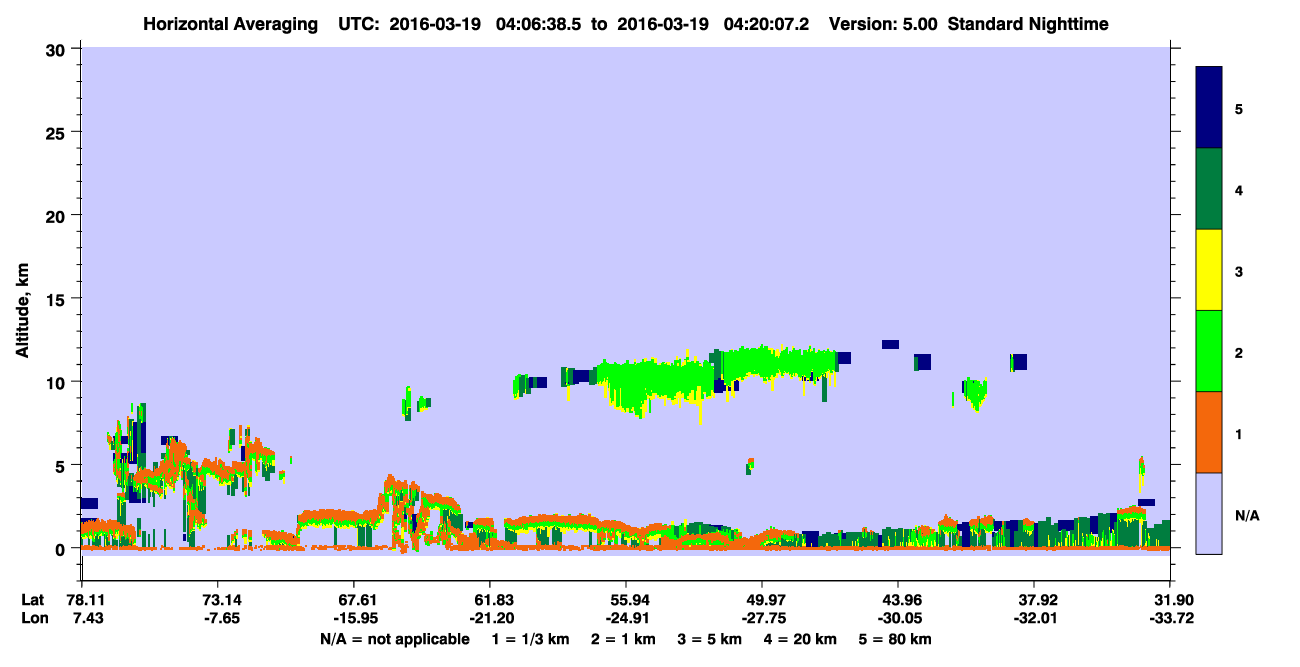Click the colorbar label 1
Image resolution: width=1300 pixels, height=667 pixels.
tap(1239, 434)
